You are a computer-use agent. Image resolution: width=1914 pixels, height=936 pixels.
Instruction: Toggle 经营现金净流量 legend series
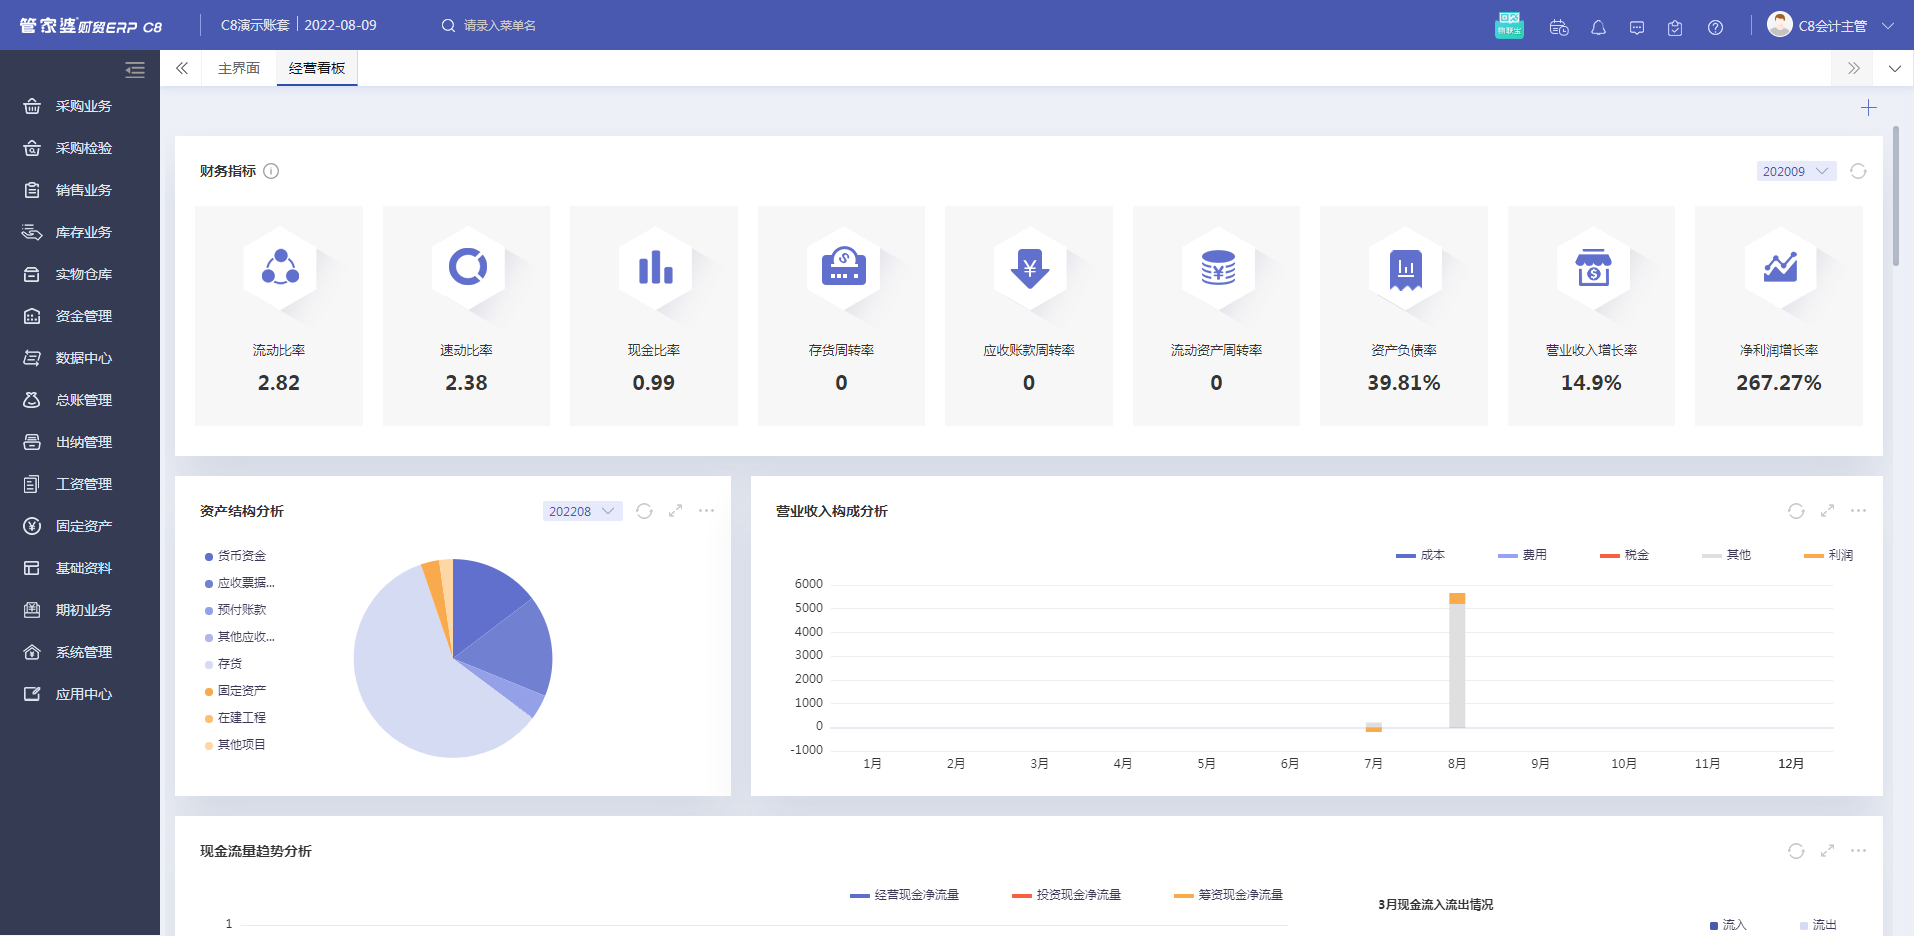905,895
